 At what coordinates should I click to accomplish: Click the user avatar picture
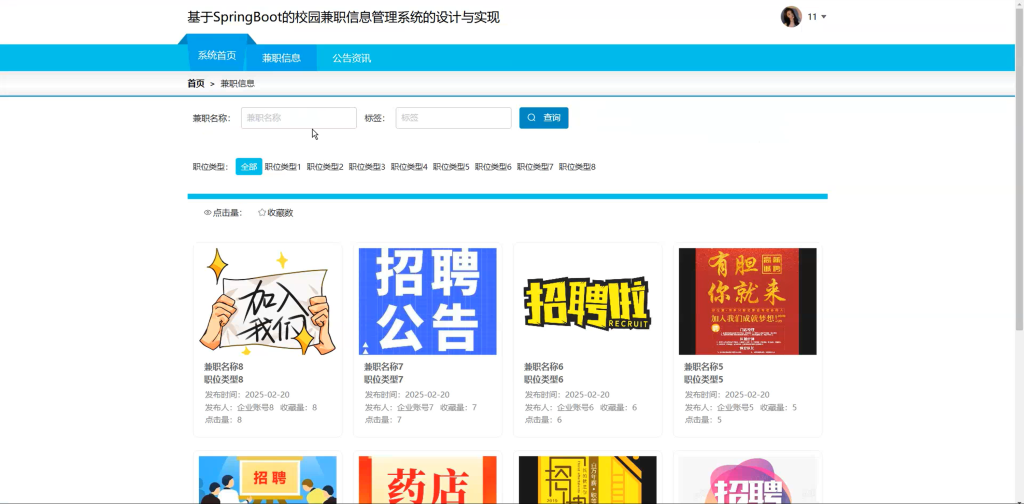click(x=791, y=16)
